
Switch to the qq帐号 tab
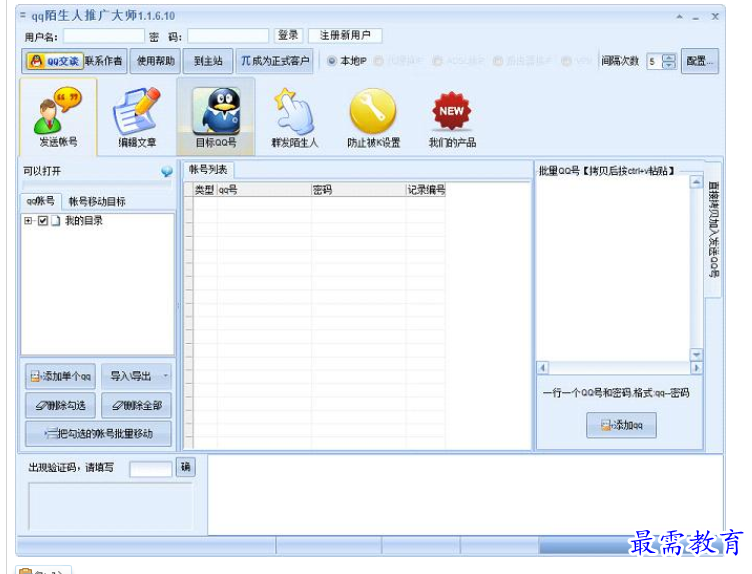click(x=40, y=201)
